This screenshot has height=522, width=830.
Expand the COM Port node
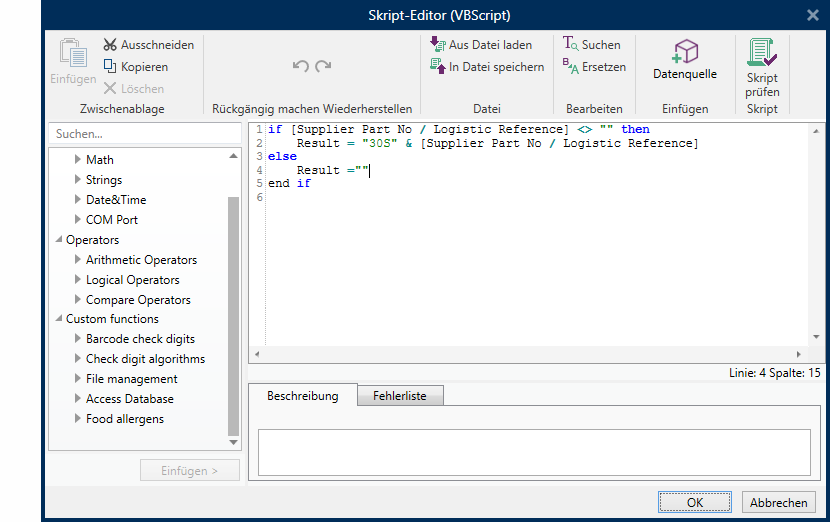point(78,219)
